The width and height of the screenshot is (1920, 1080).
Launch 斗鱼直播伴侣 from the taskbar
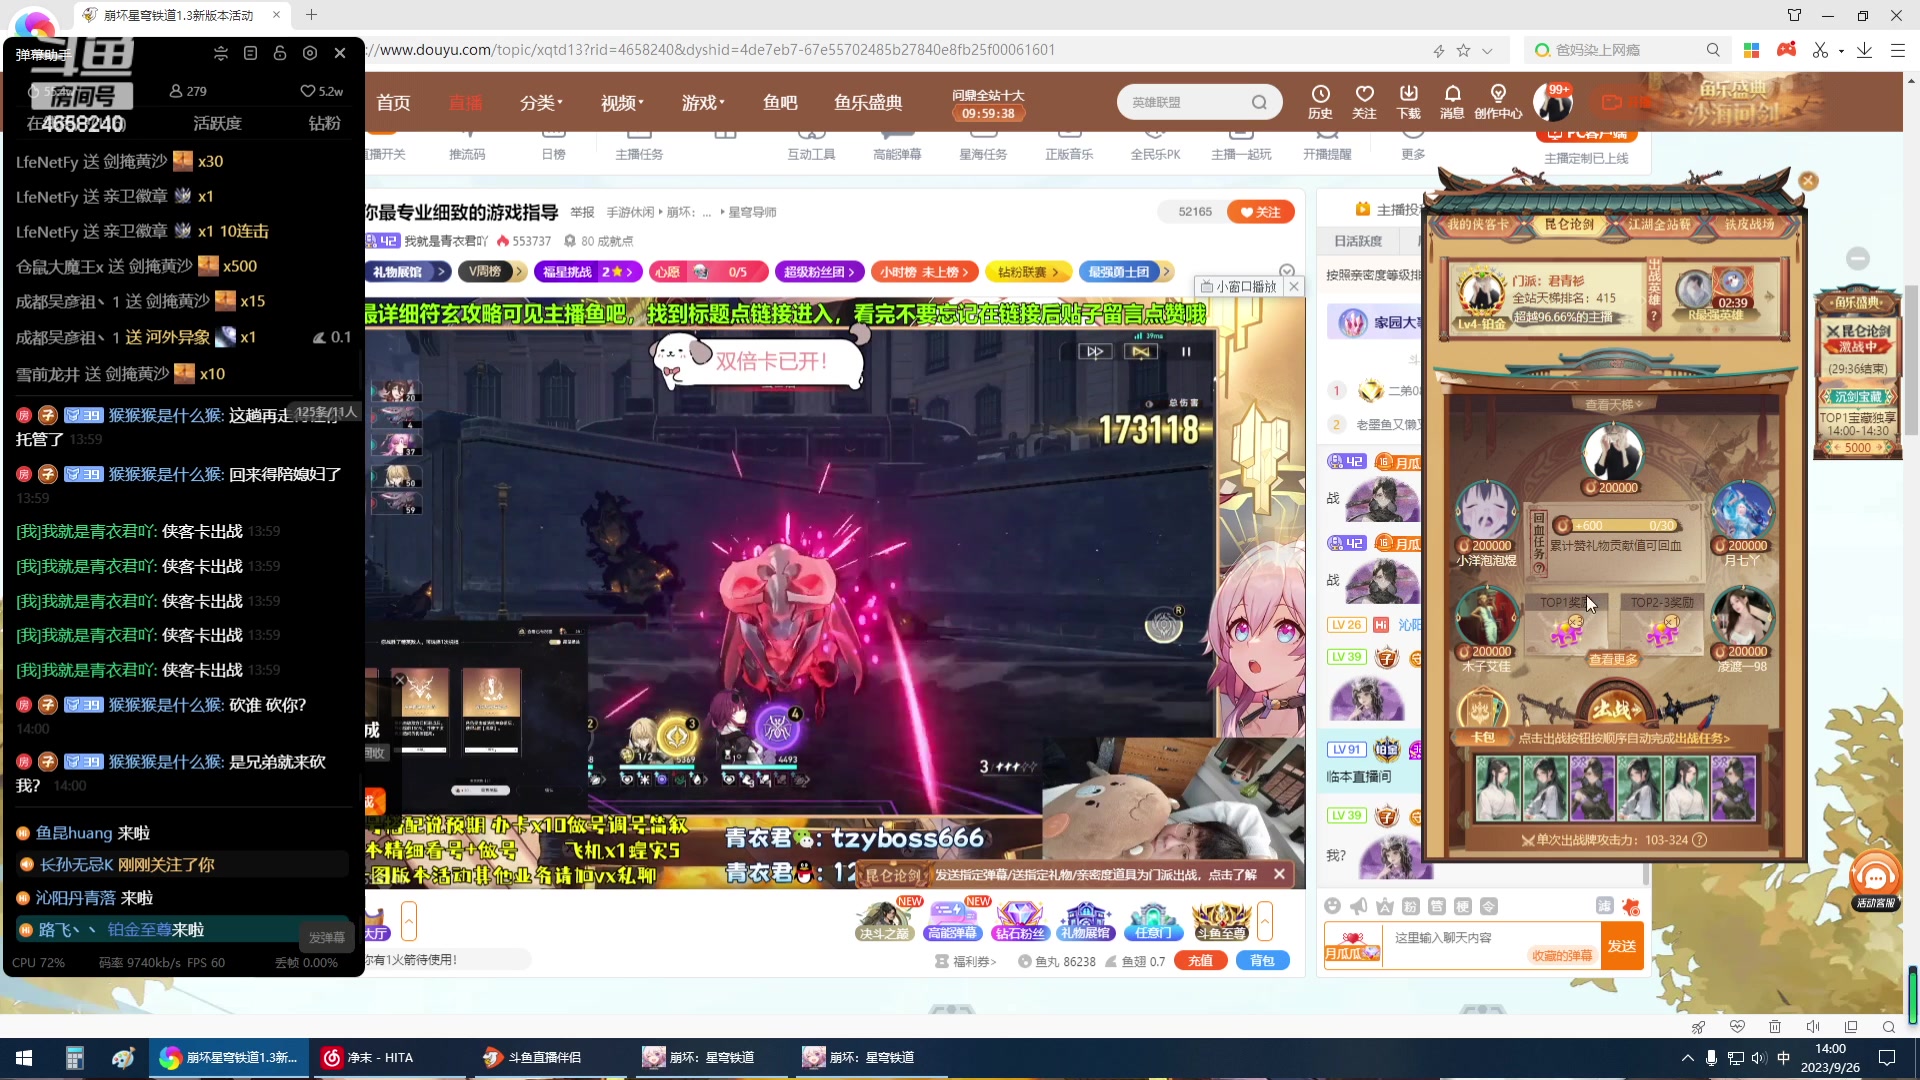click(x=533, y=1057)
